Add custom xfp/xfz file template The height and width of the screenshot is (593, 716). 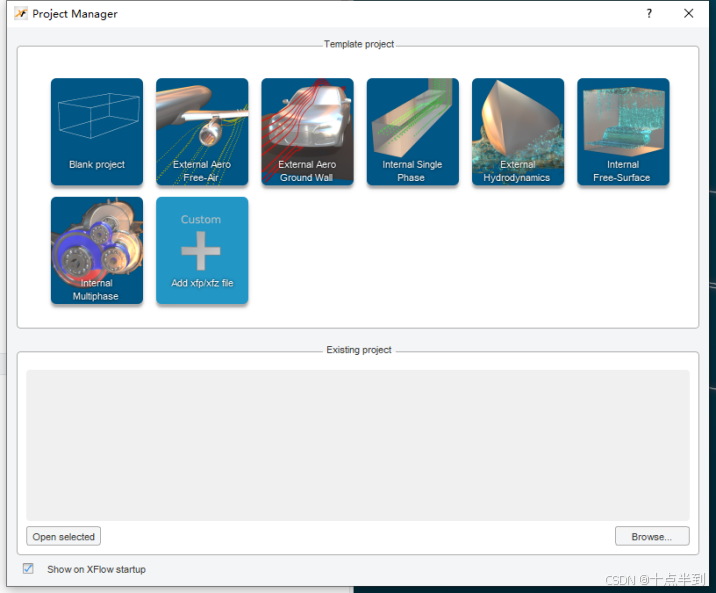point(202,250)
